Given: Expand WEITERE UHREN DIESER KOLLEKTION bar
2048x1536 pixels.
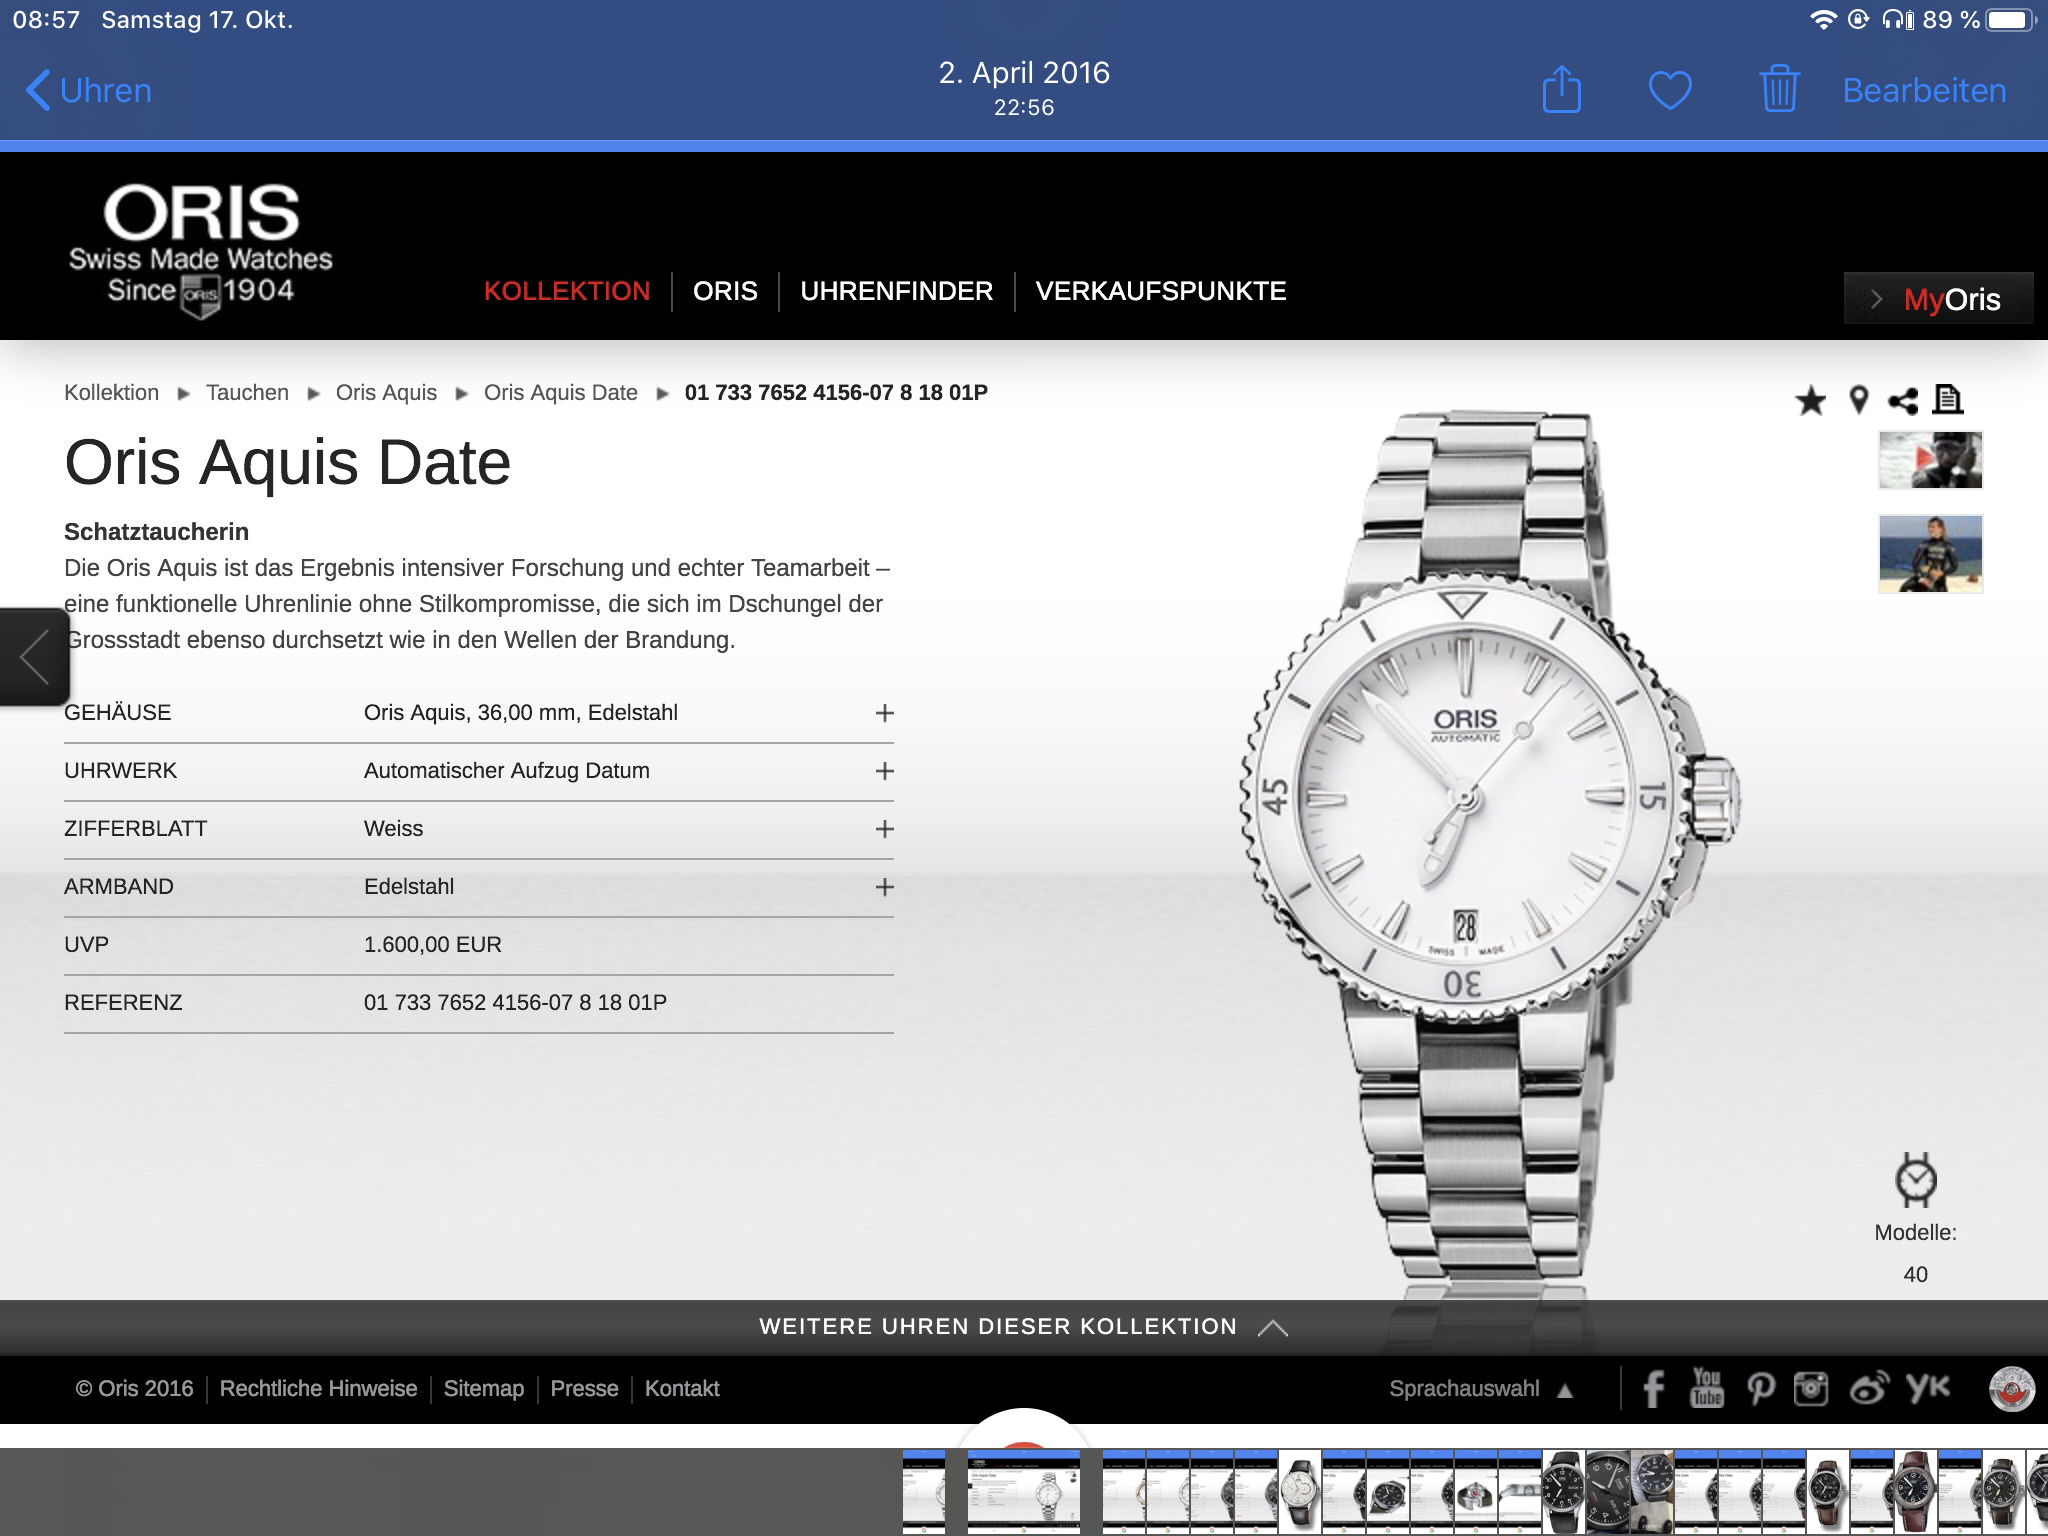Looking at the screenshot, I should tap(1024, 1327).
